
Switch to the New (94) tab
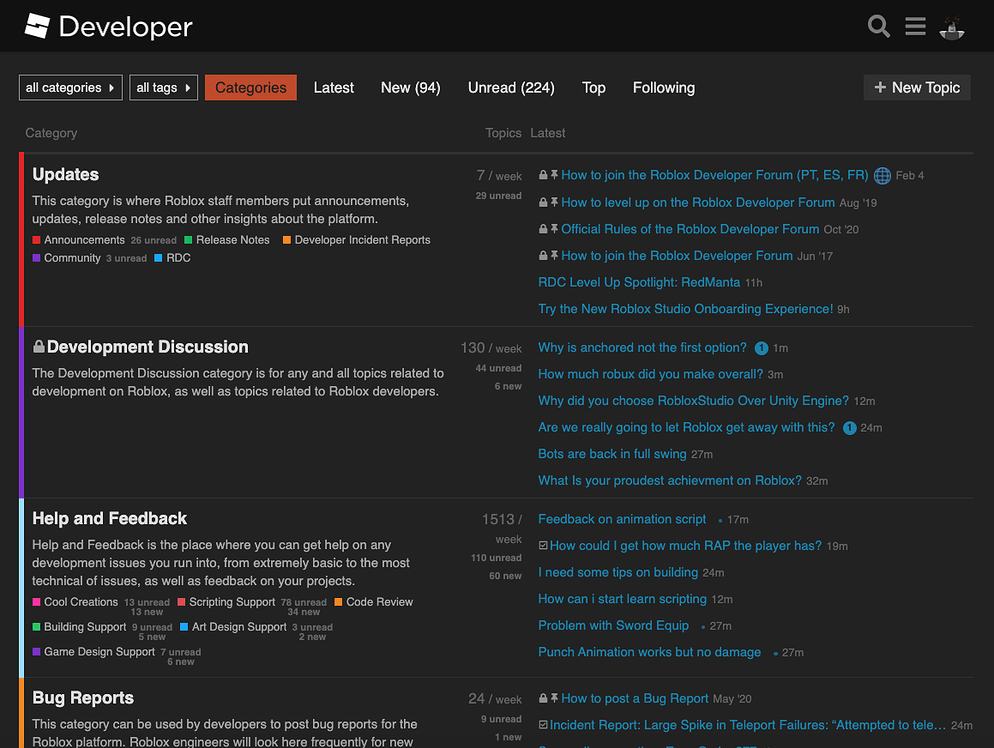point(410,87)
